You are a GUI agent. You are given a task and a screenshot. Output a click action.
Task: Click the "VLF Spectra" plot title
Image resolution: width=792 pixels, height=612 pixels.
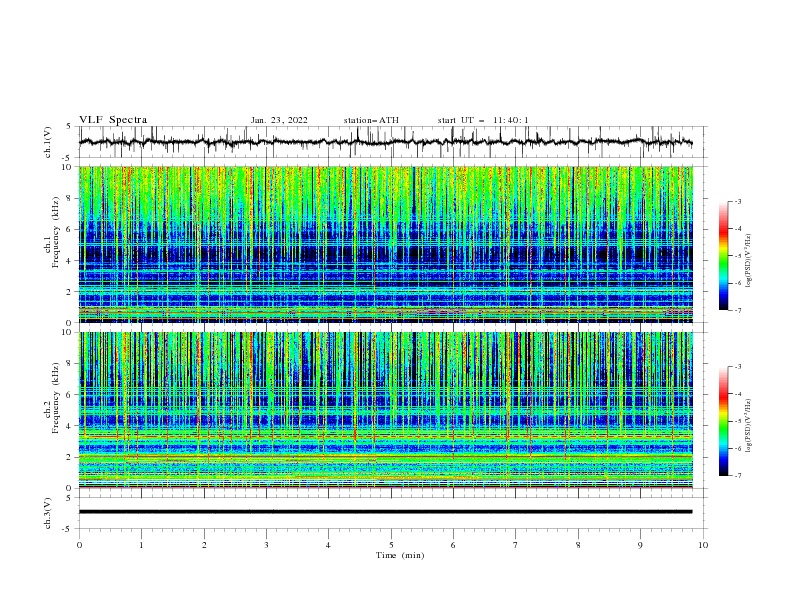pos(113,120)
